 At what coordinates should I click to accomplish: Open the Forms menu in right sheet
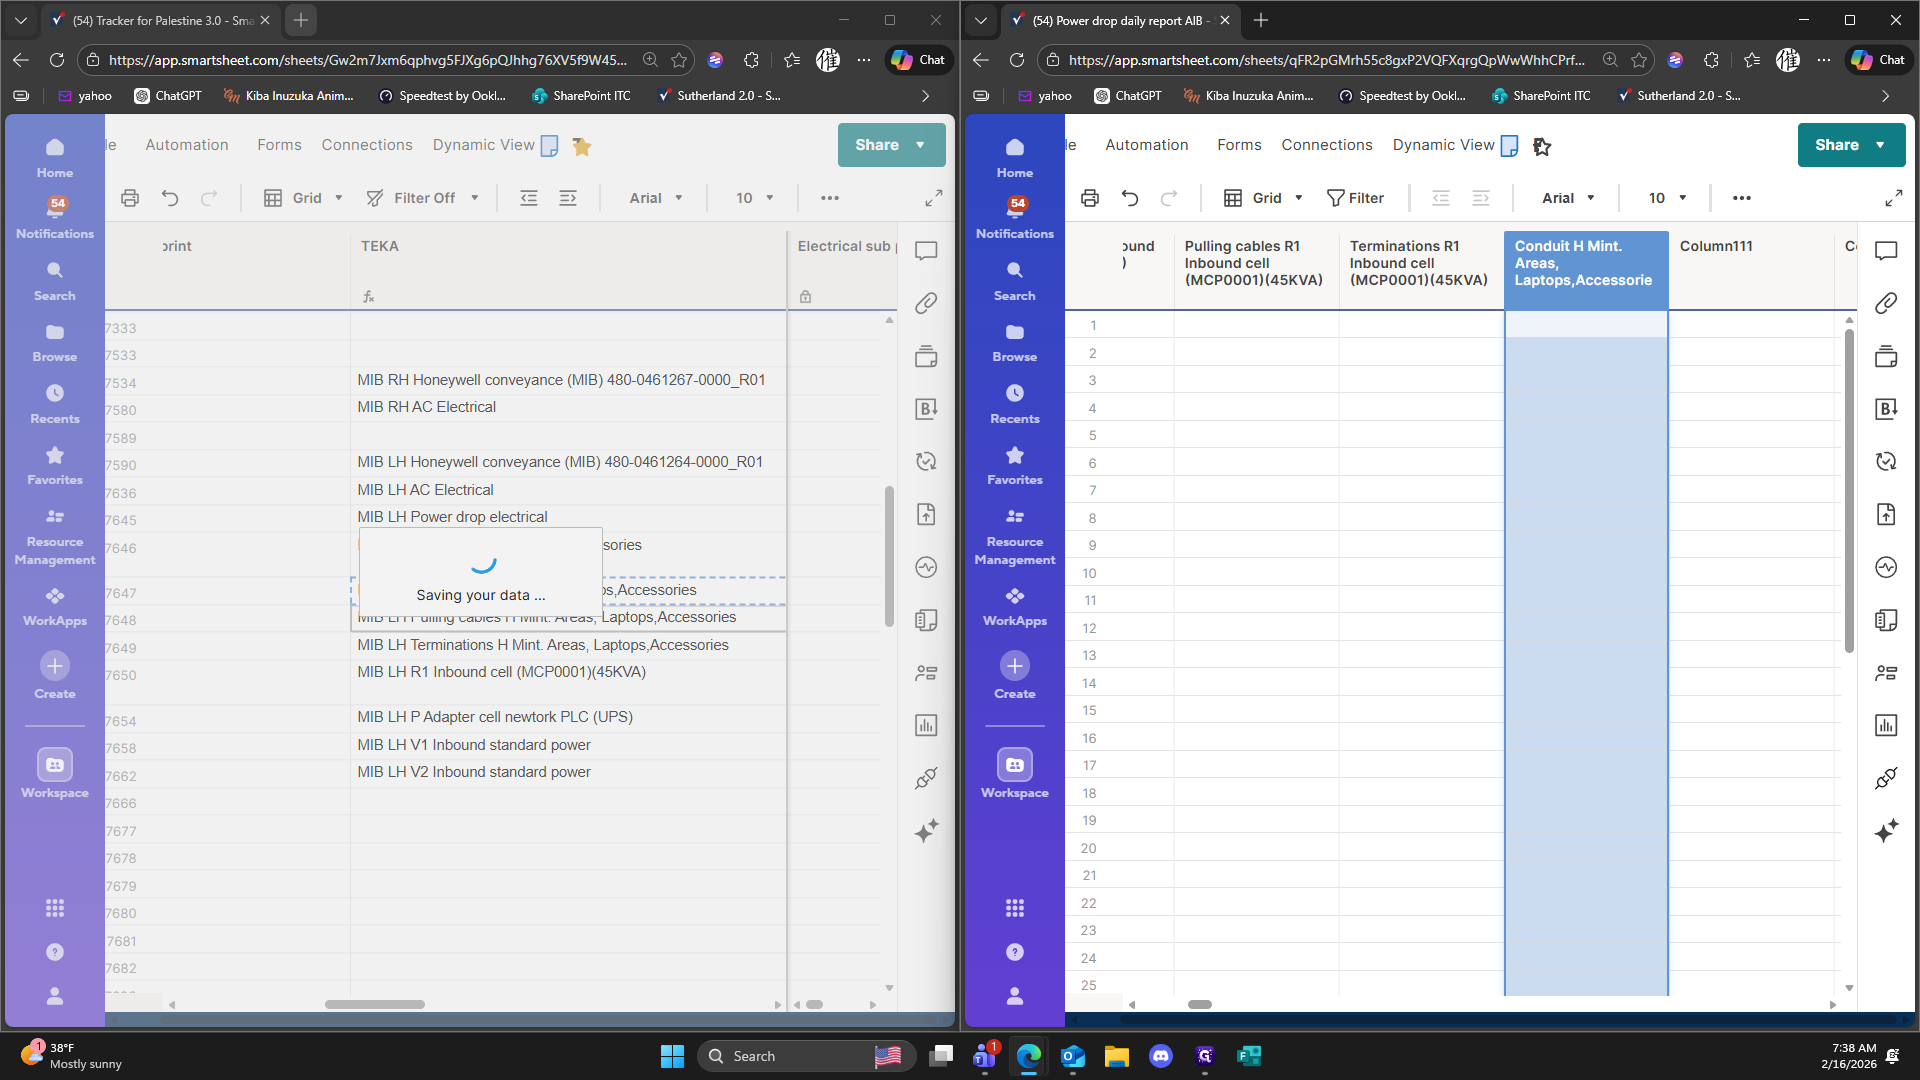click(1239, 145)
